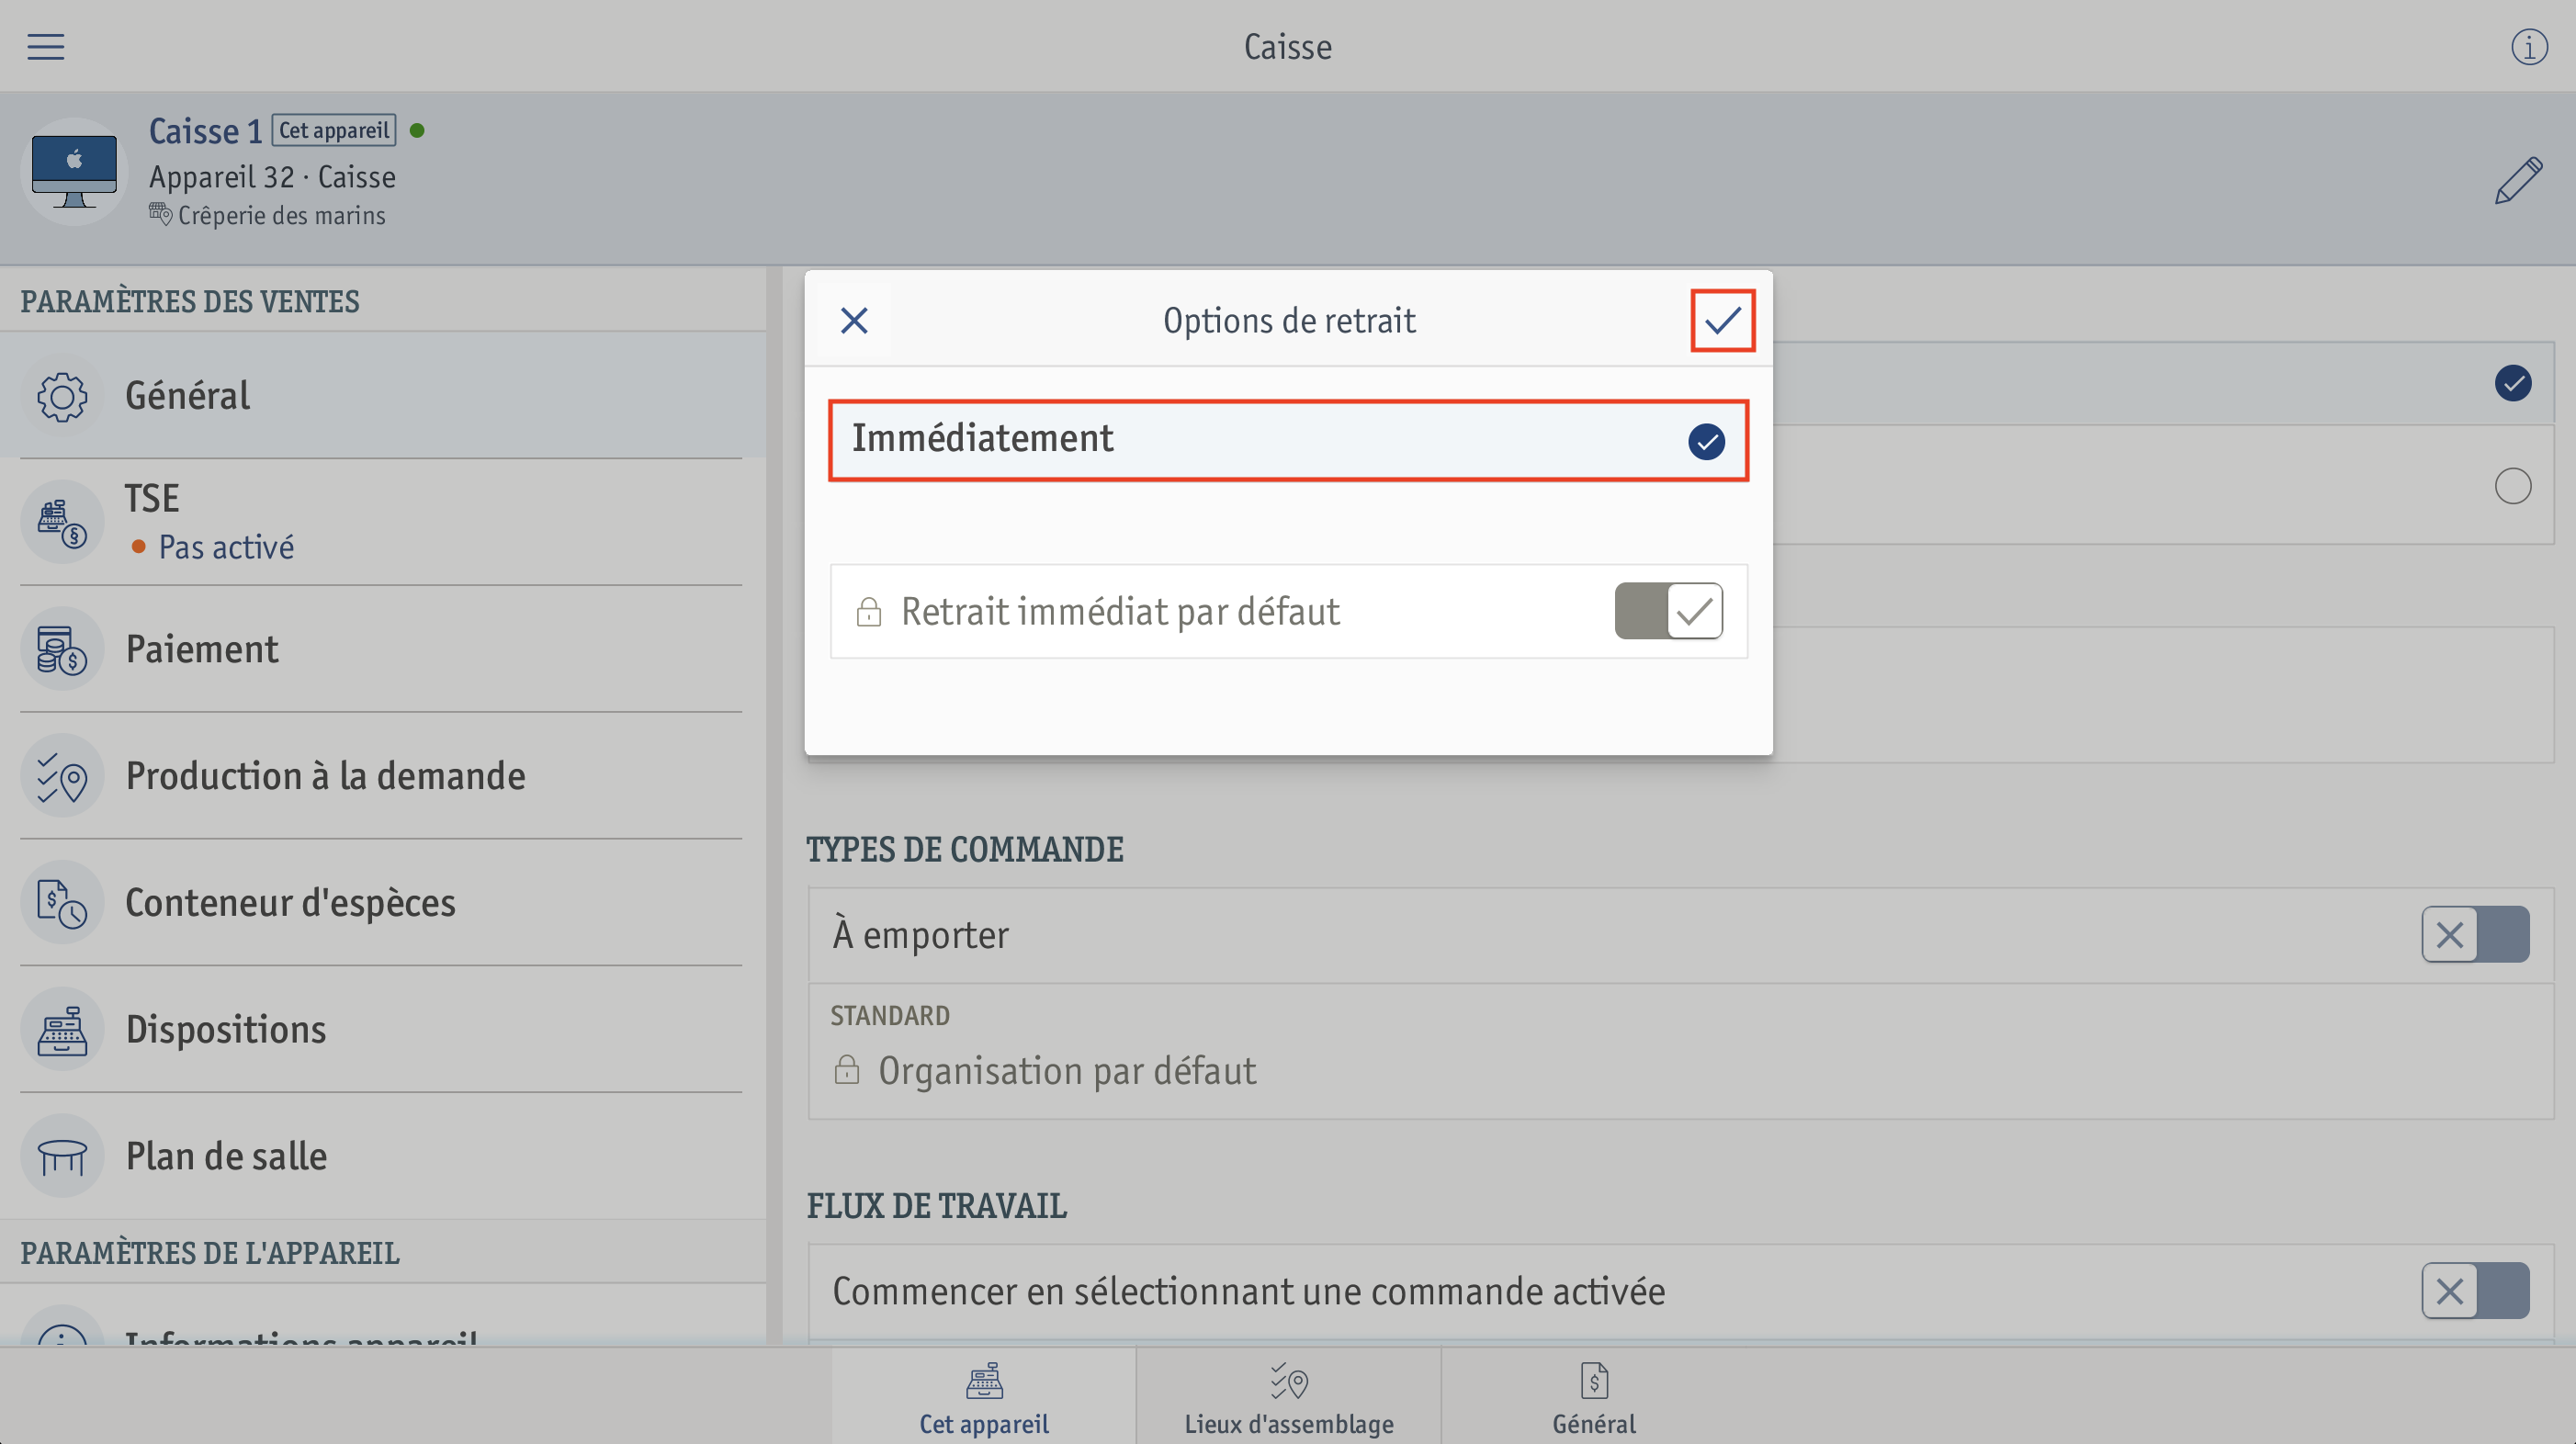Close the Options de retrait dialog
Image resolution: width=2576 pixels, height=1444 pixels.
pos(854,320)
